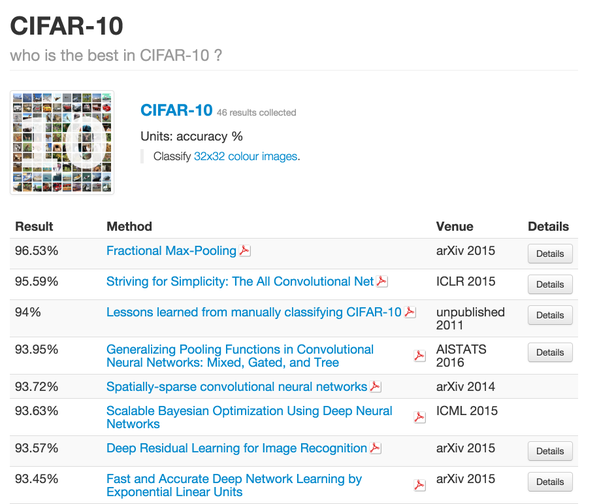Select the 93.57% result value
This screenshot has height=504, width=599.
tap(37, 448)
